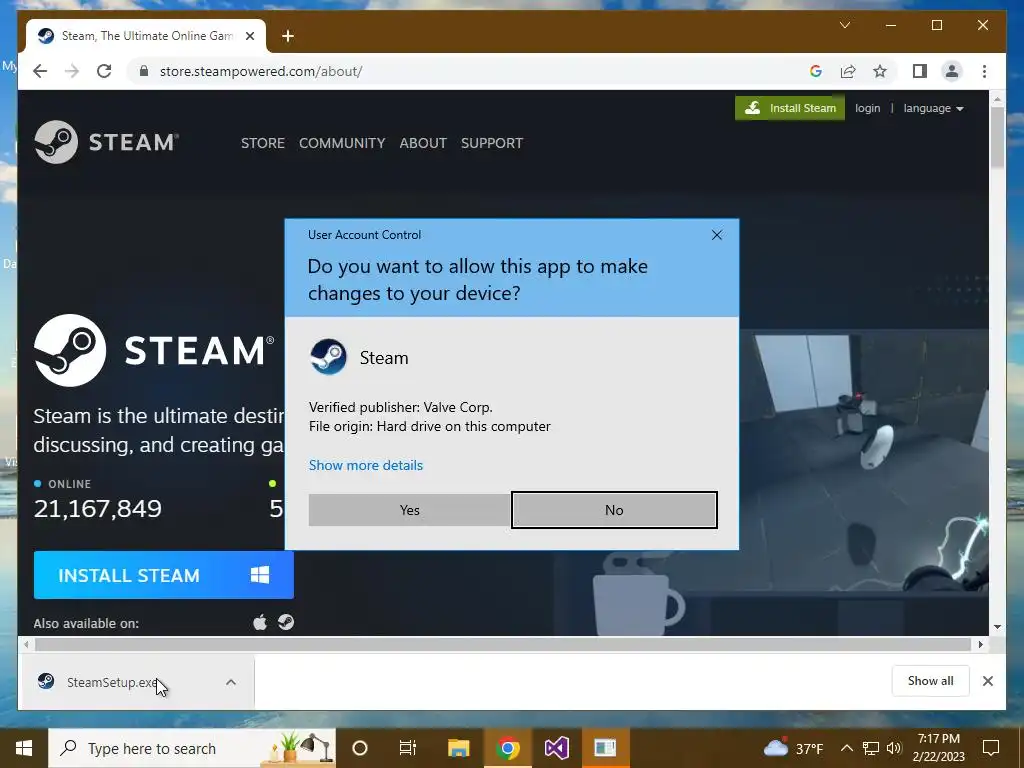Close the Steam browser tab
The image size is (1024, 768).
point(249,36)
